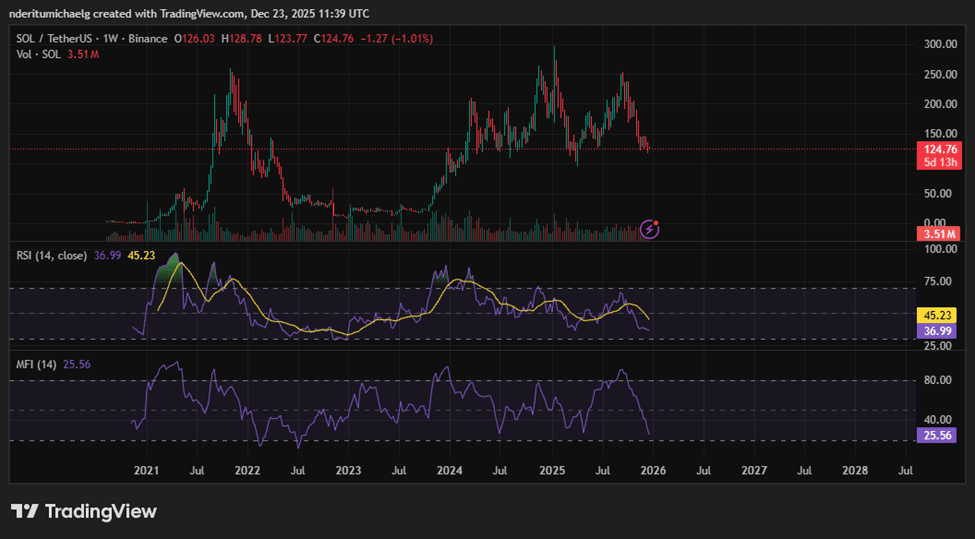Viewport: 975px width, 539px height.
Task: Open the RSI (14, close) indicator legend
Action: click(x=52, y=256)
